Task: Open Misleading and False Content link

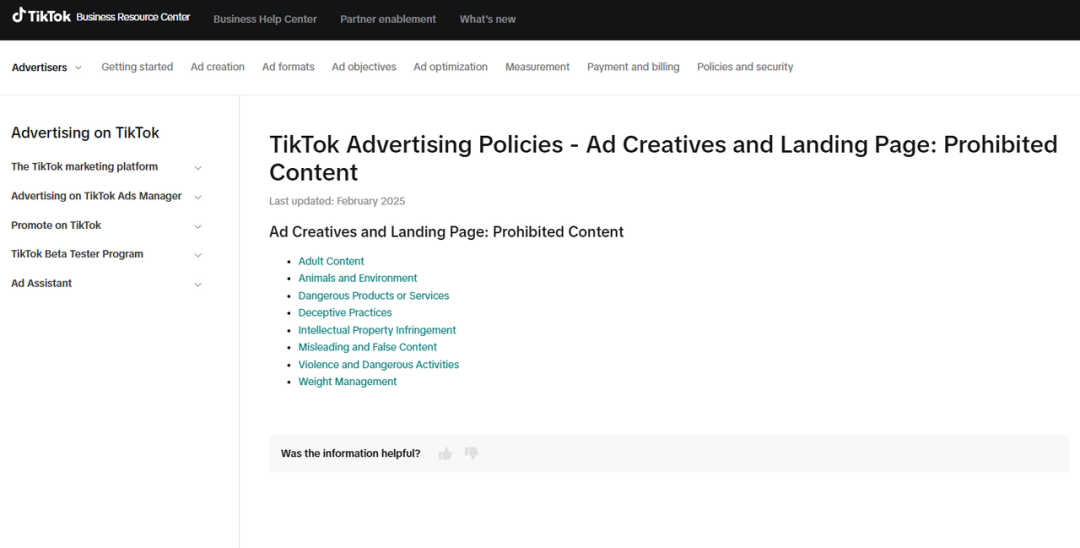Action: tap(367, 347)
